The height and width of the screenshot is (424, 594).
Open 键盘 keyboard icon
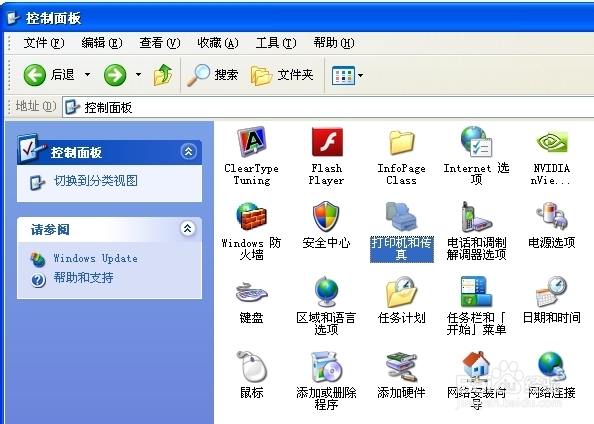tap(252, 292)
